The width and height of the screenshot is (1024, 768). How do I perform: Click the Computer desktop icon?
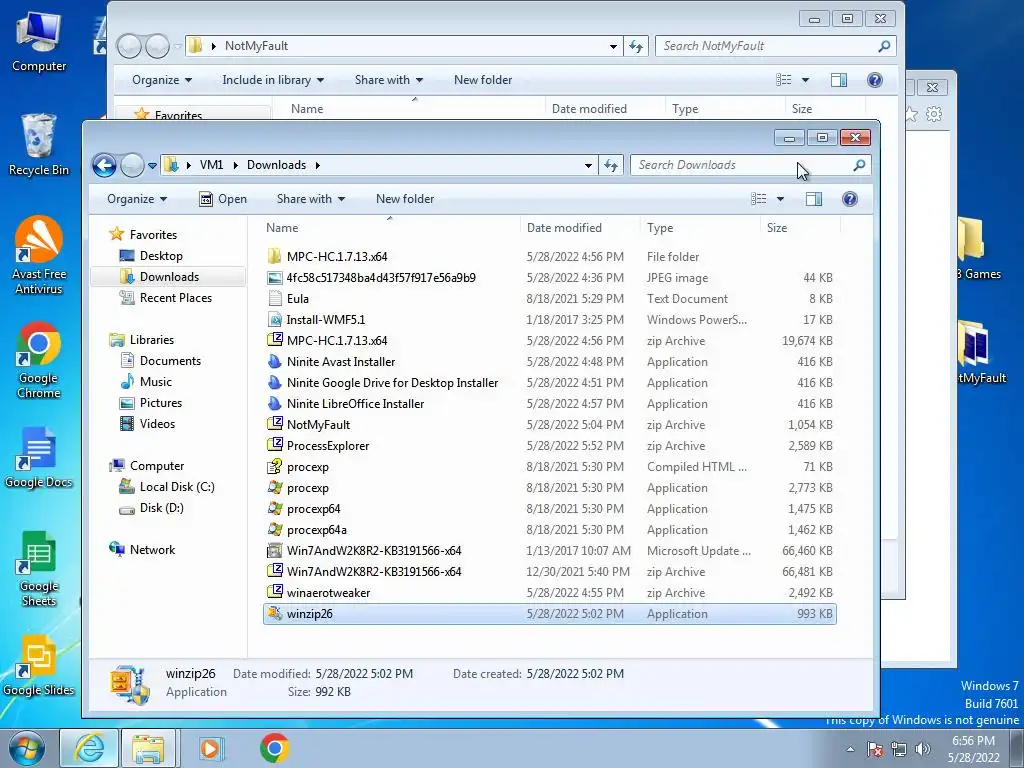pos(39,42)
